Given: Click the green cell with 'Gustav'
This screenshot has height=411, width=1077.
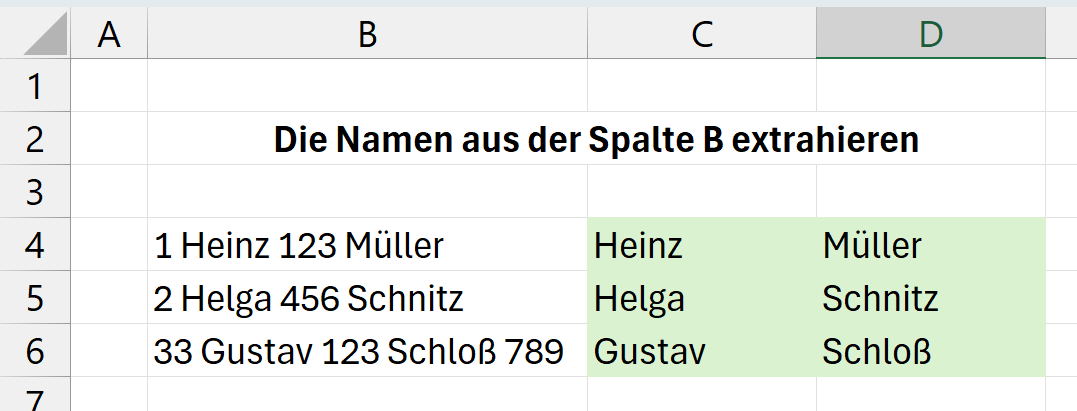Looking at the screenshot, I should pyautogui.click(x=650, y=351).
